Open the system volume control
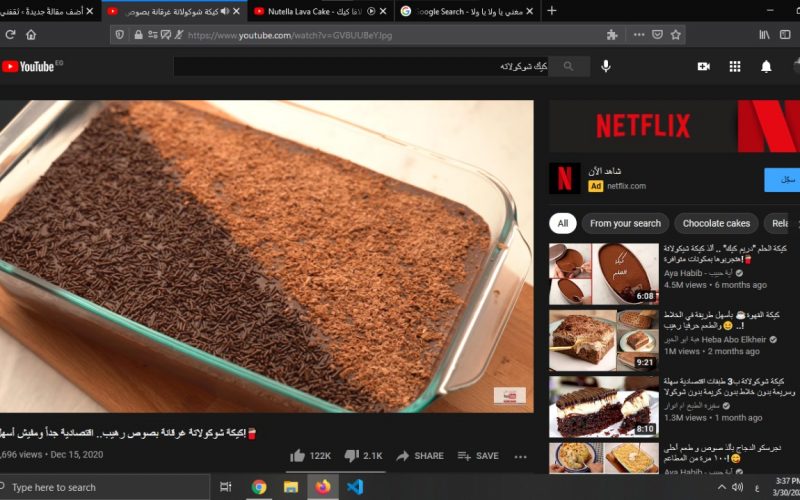Image resolution: width=800 pixels, height=500 pixels. point(737,488)
